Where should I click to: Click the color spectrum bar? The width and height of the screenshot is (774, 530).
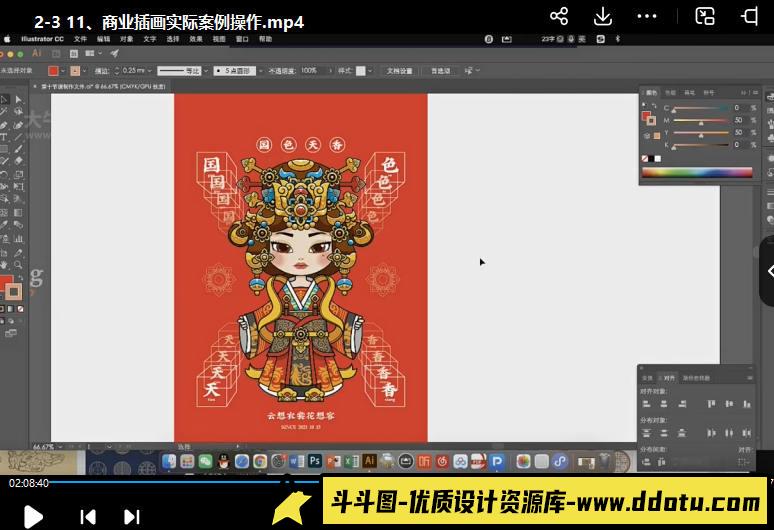(x=697, y=173)
